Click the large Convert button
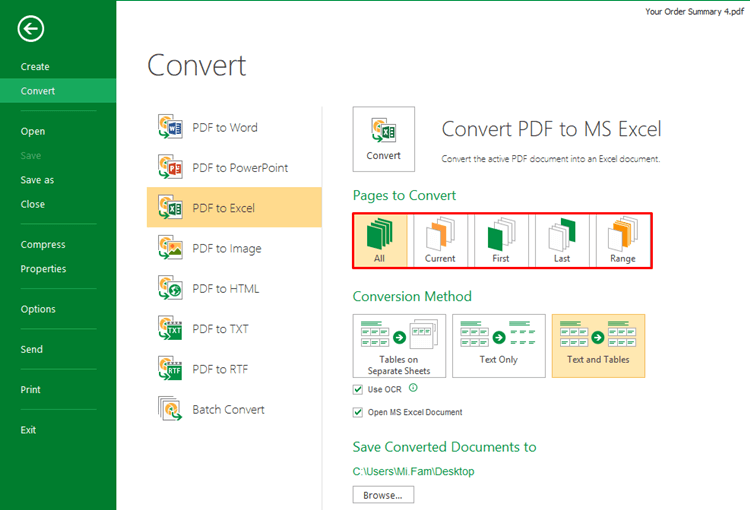This screenshot has height=510, width=750. [384, 139]
